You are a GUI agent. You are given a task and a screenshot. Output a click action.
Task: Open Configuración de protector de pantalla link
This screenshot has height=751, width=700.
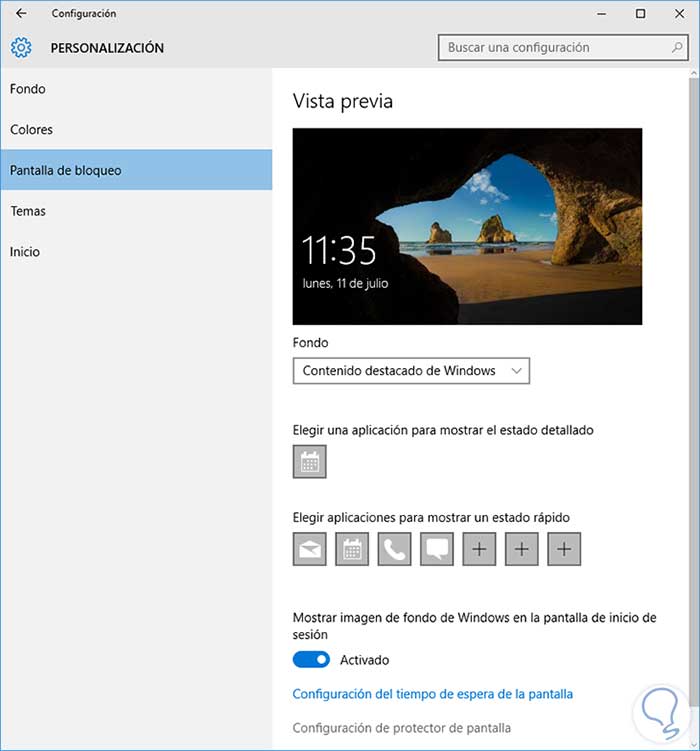402,728
